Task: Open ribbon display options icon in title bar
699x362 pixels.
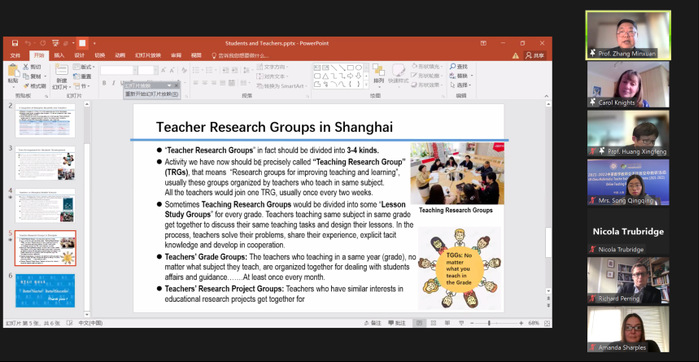Action: 483,43
